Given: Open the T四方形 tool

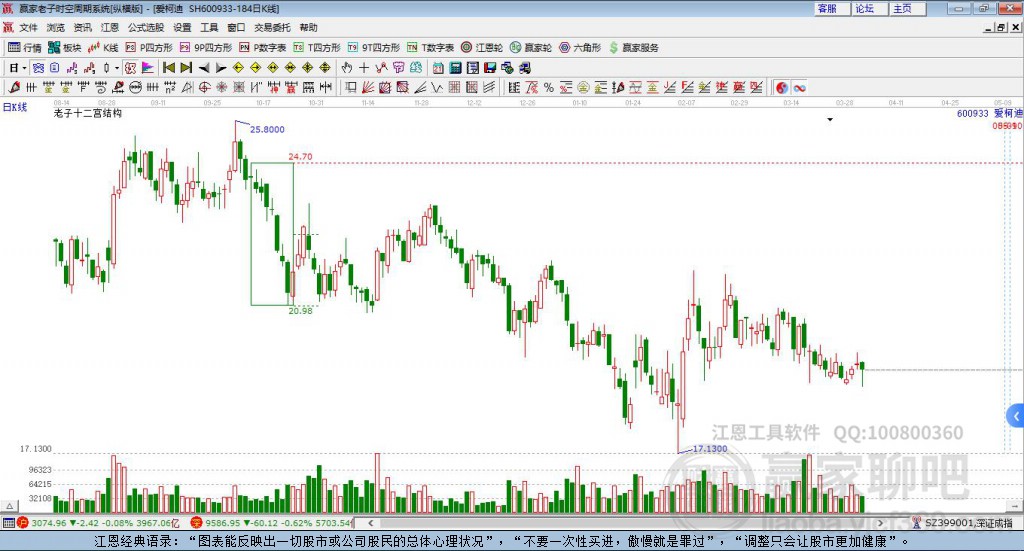Looking at the screenshot, I should pos(317,48).
